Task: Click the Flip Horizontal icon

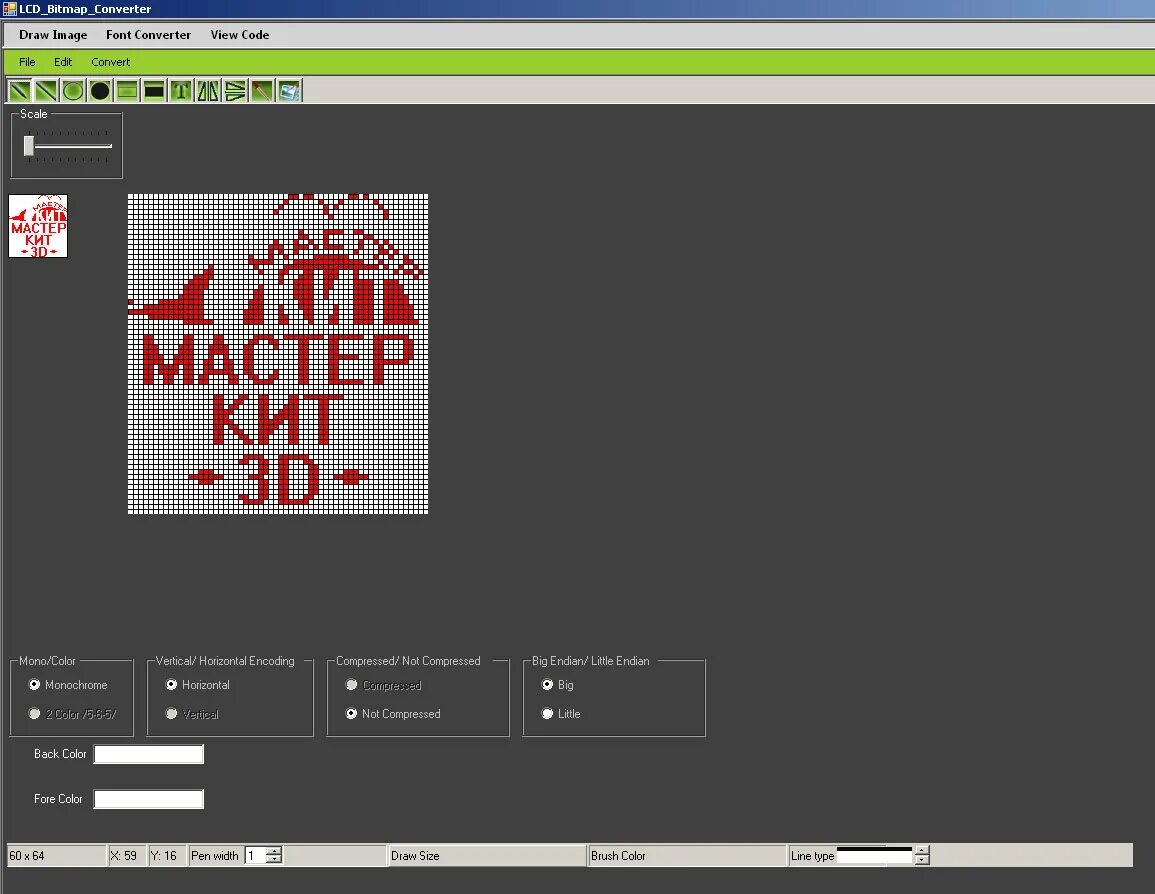Action: 208,91
